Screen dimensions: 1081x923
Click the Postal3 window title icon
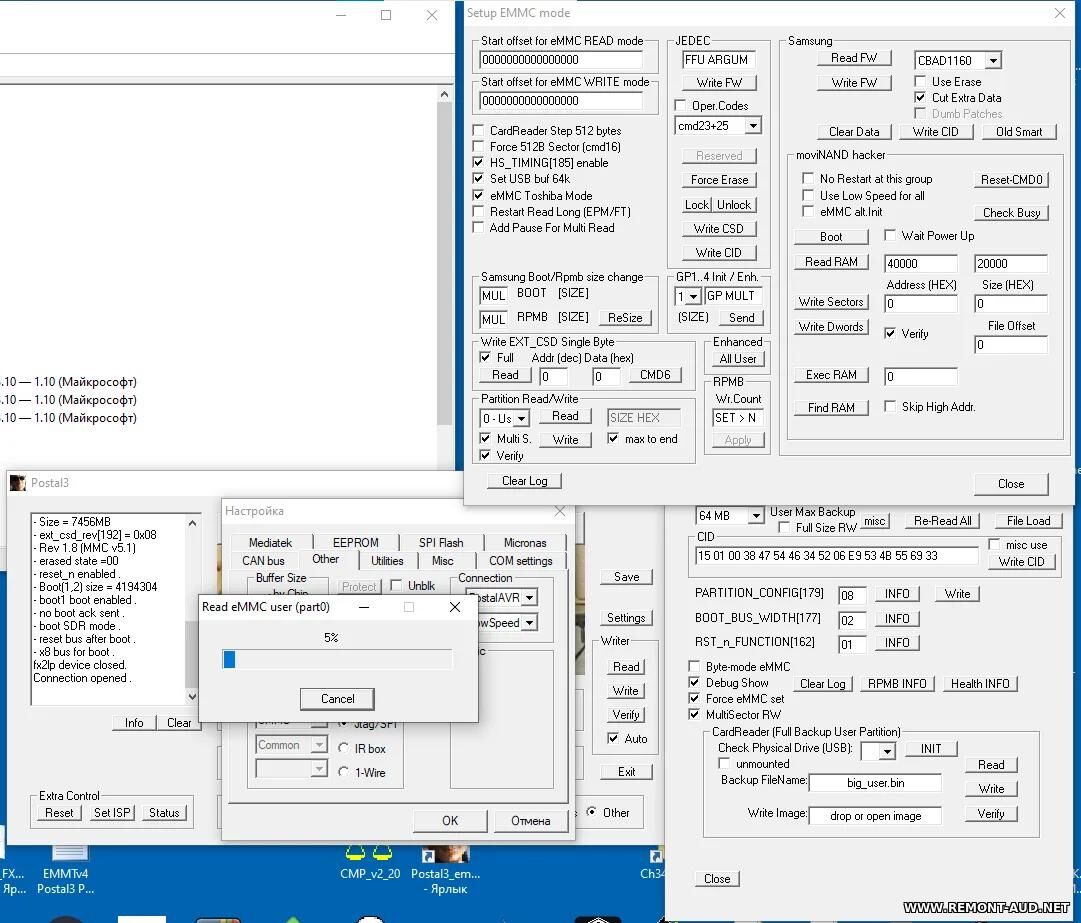[x=18, y=483]
